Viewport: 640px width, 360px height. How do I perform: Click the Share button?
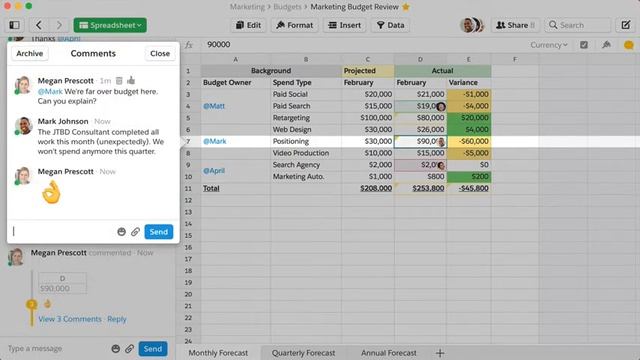[x=515, y=25]
